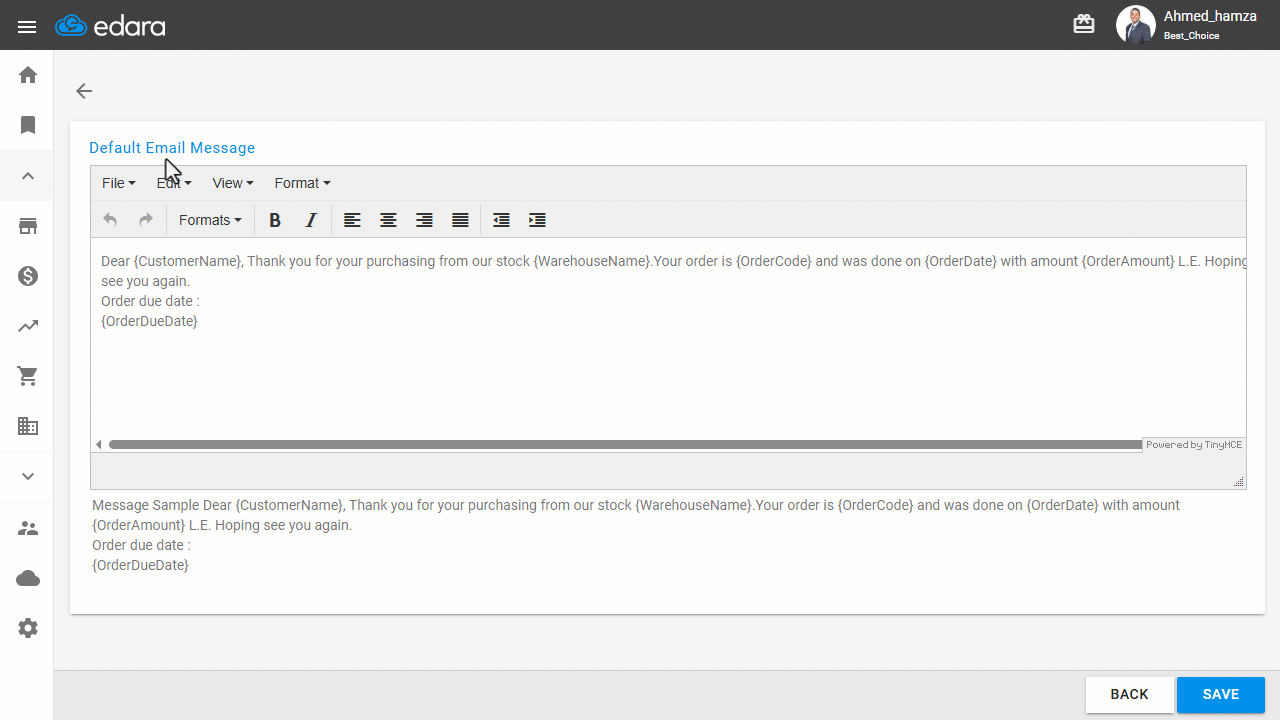Save the default email message
Screen dimensions: 1280x720
point(1221,695)
